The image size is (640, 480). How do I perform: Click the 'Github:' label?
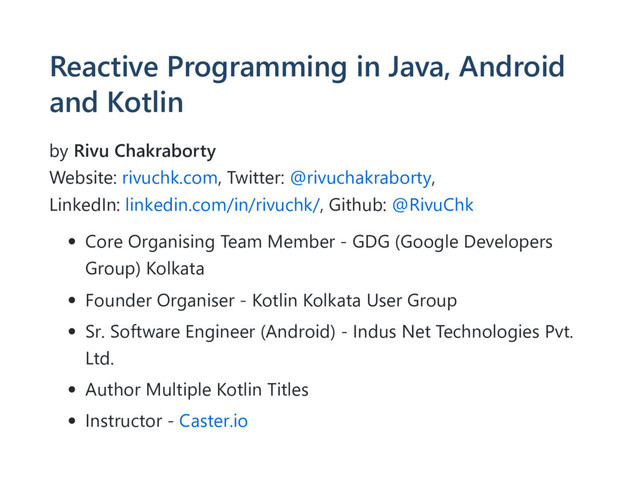pos(358,205)
